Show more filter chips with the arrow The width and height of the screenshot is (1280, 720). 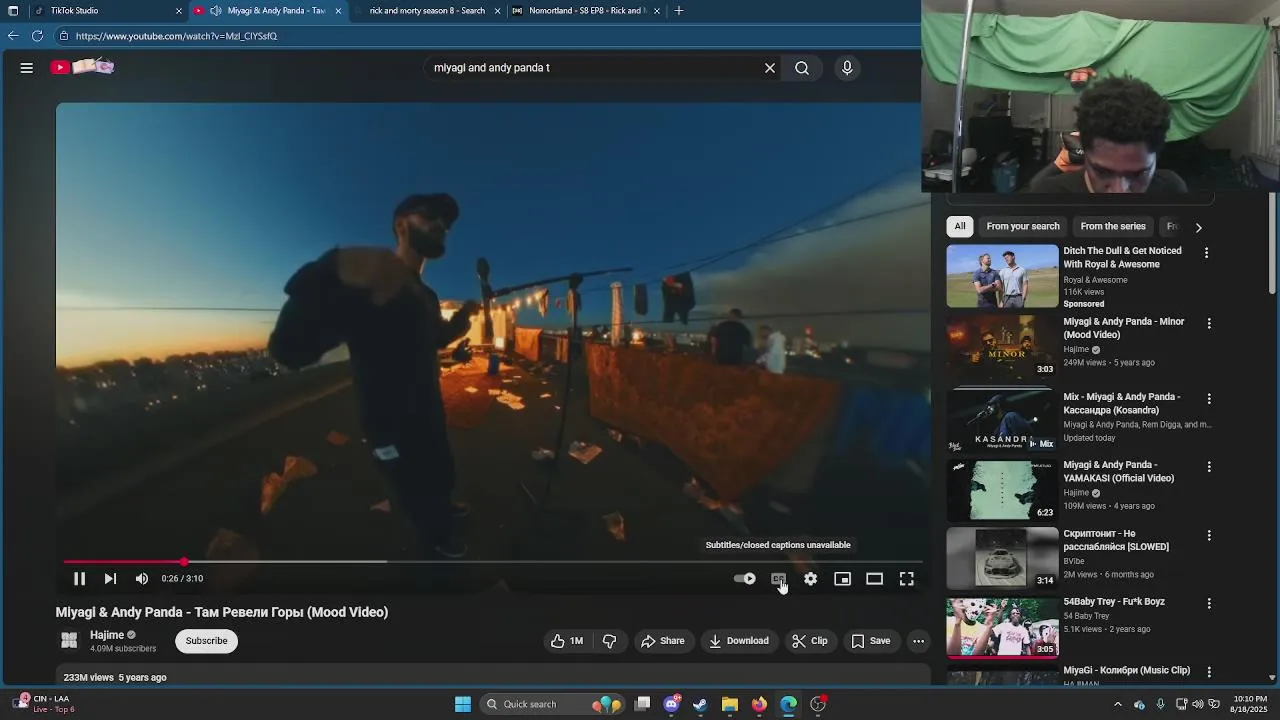(1198, 227)
